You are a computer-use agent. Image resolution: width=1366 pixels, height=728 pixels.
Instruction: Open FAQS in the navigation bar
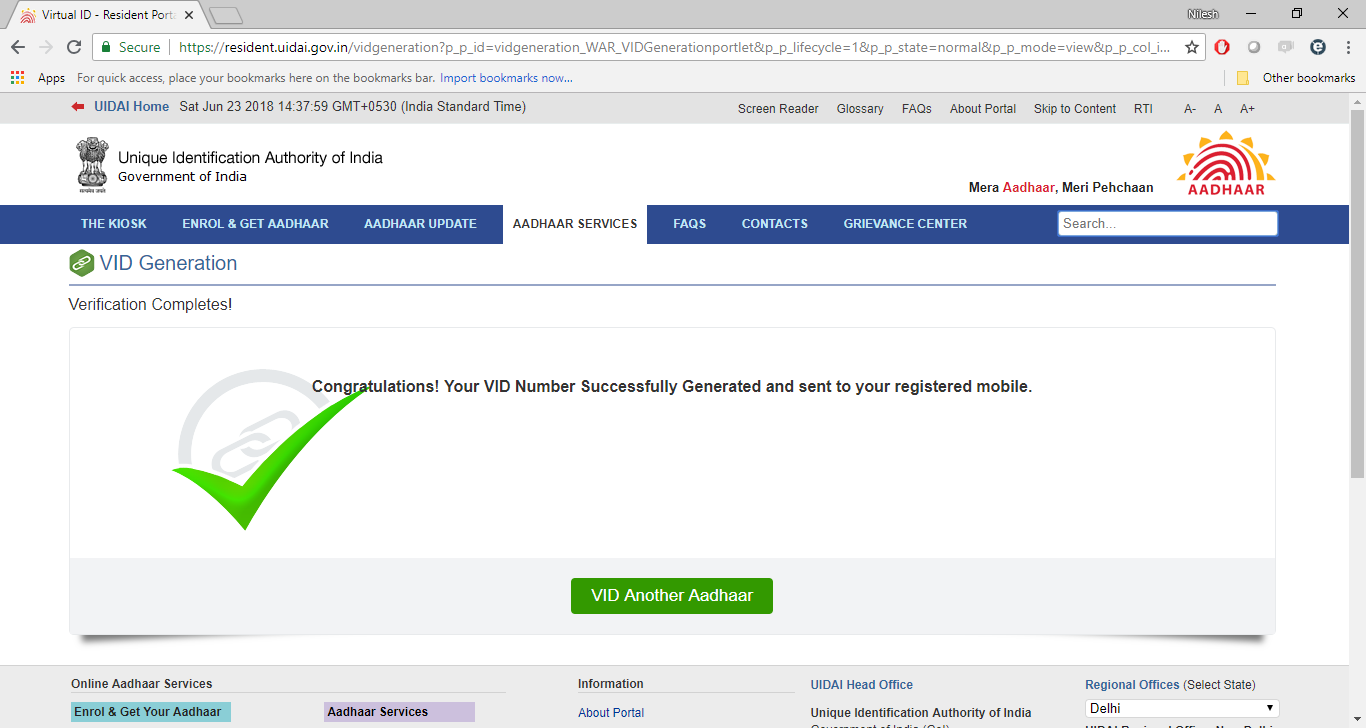coord(690,224)
